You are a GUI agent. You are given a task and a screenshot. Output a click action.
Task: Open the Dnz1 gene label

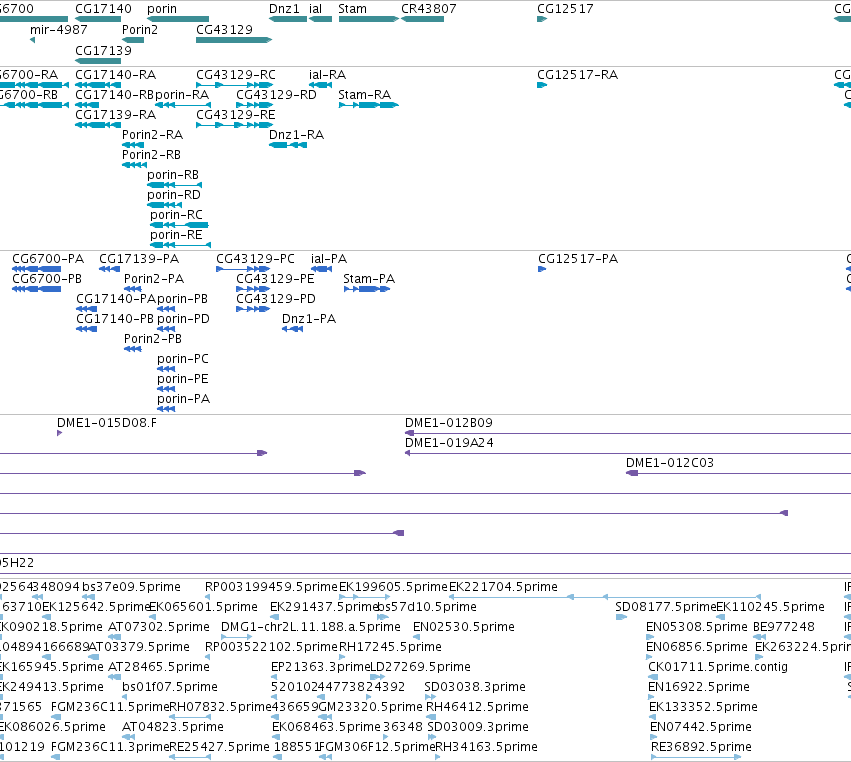284,9
